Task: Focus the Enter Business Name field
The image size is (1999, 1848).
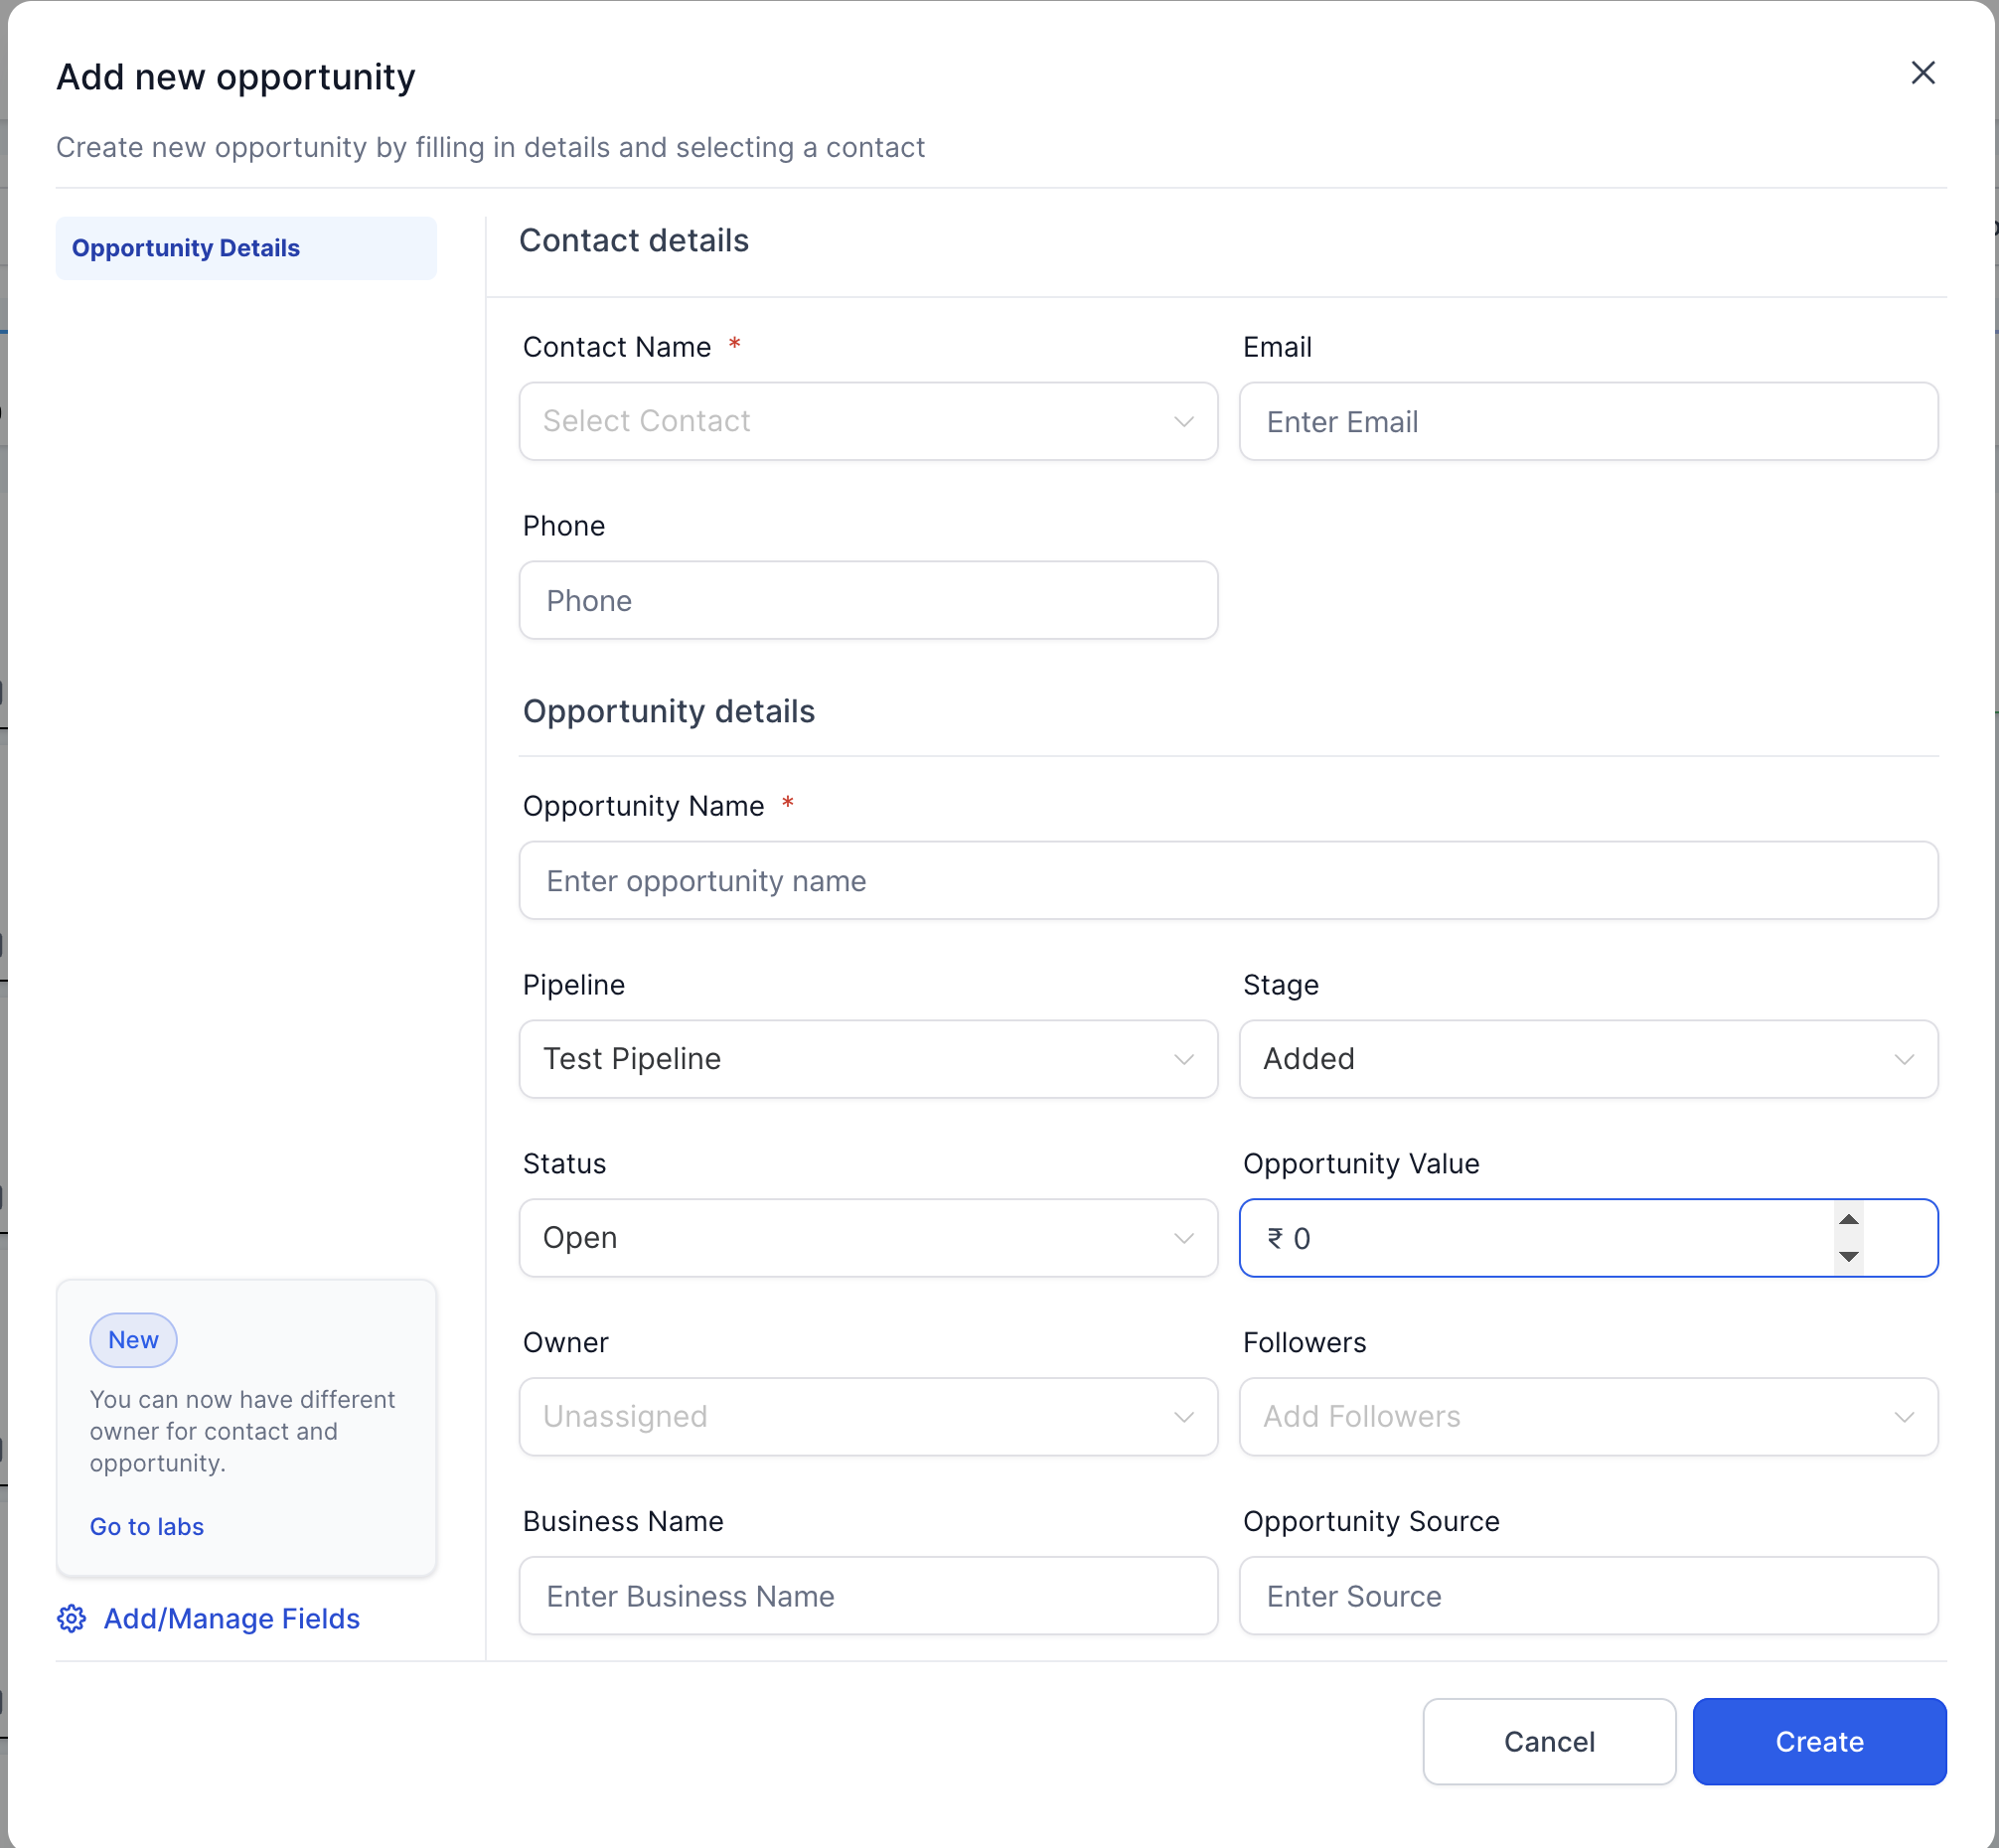Action: [x=867, y=1595]
